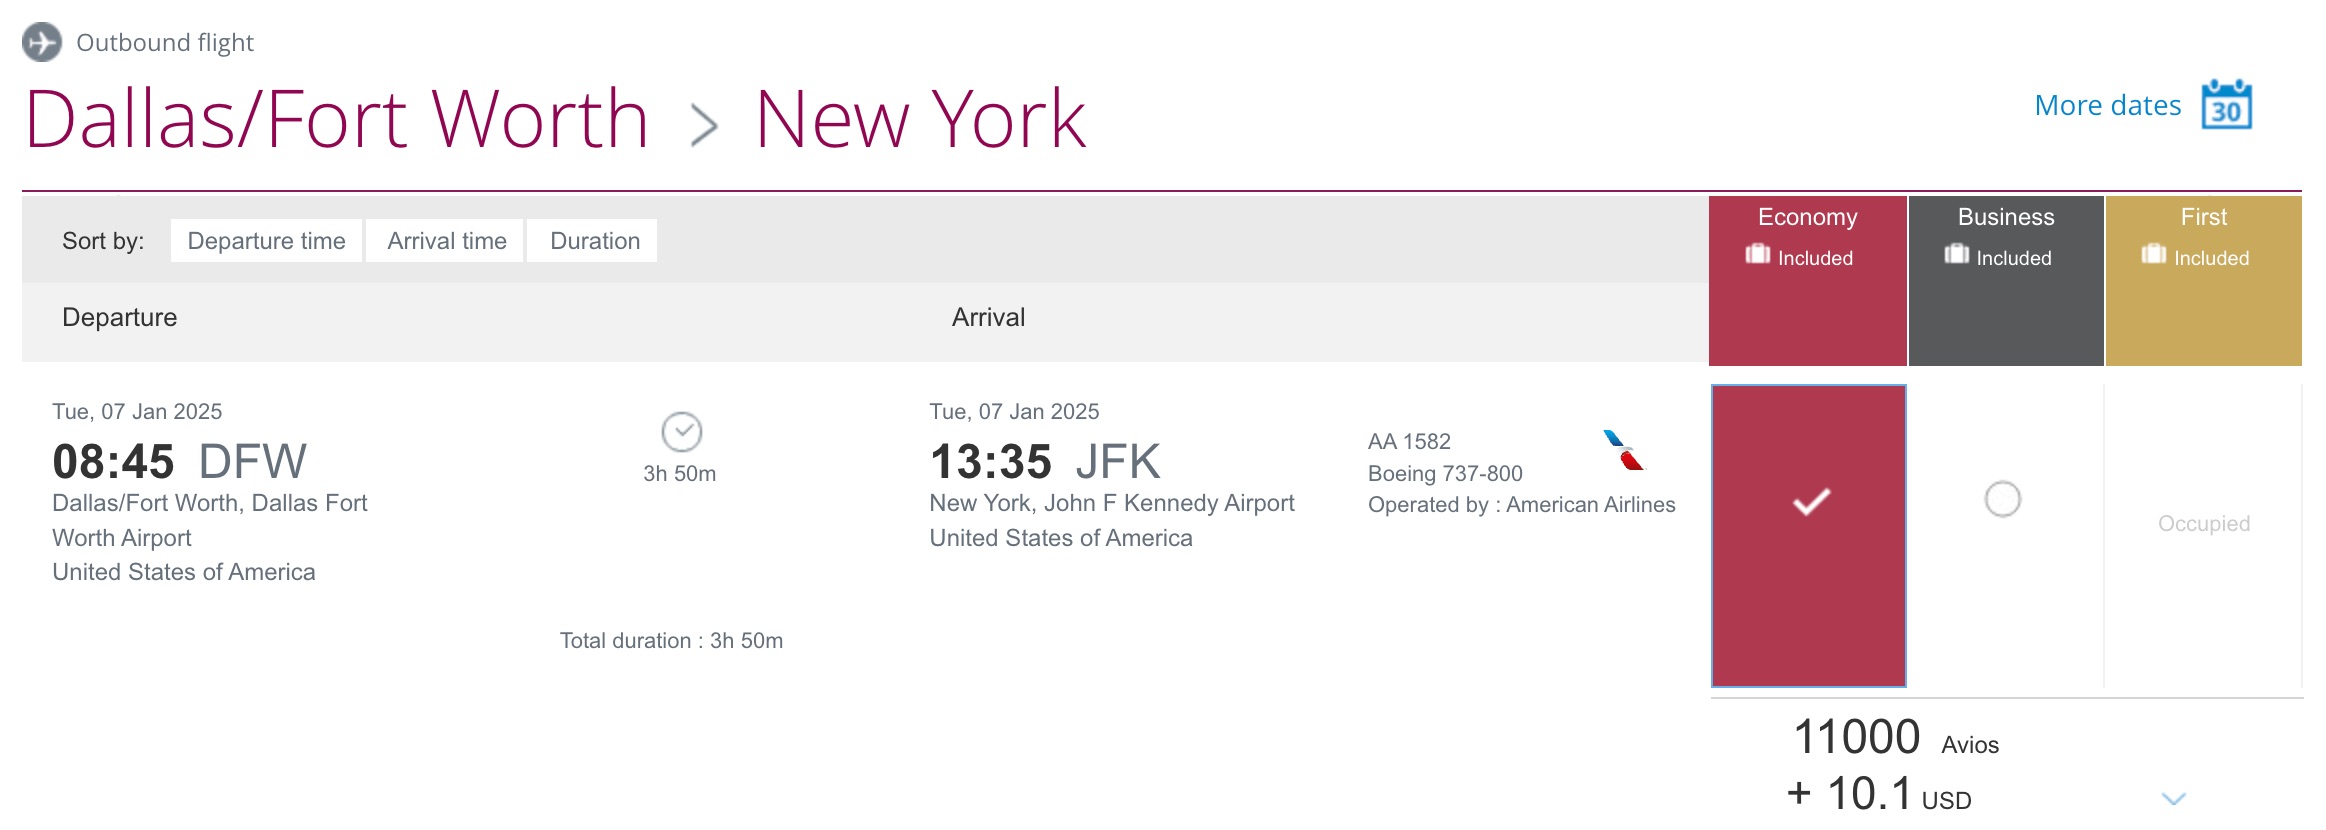Sort flights by Duration
Image resolution: width=2326 pixels, height=830 pixels.
point(593,240)
